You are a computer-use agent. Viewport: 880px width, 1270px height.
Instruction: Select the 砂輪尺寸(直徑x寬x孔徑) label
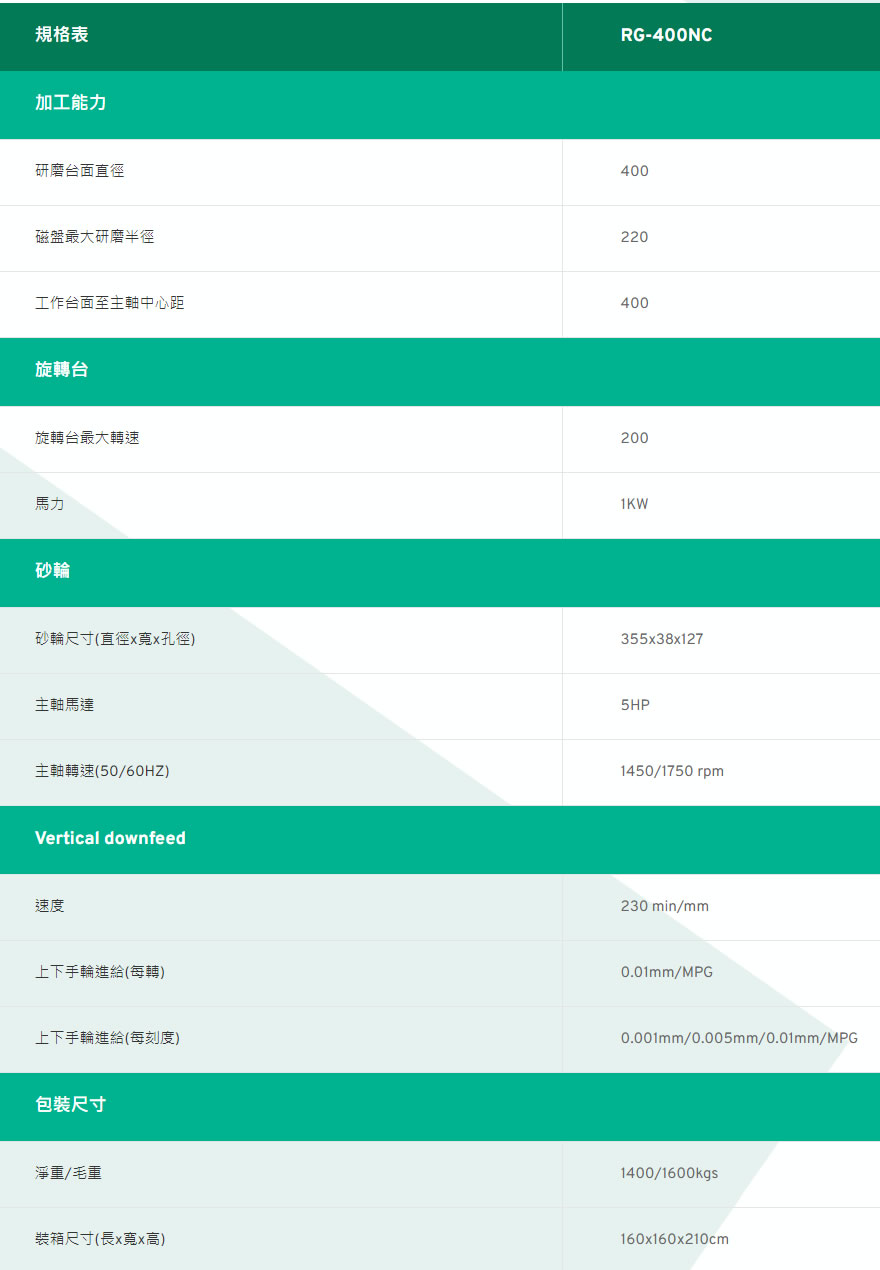pos(115,639)
